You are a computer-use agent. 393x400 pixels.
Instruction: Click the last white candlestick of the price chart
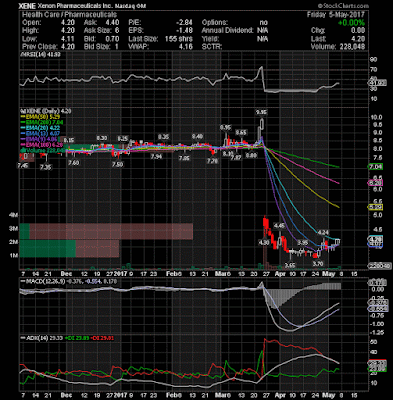pos(338,242)
